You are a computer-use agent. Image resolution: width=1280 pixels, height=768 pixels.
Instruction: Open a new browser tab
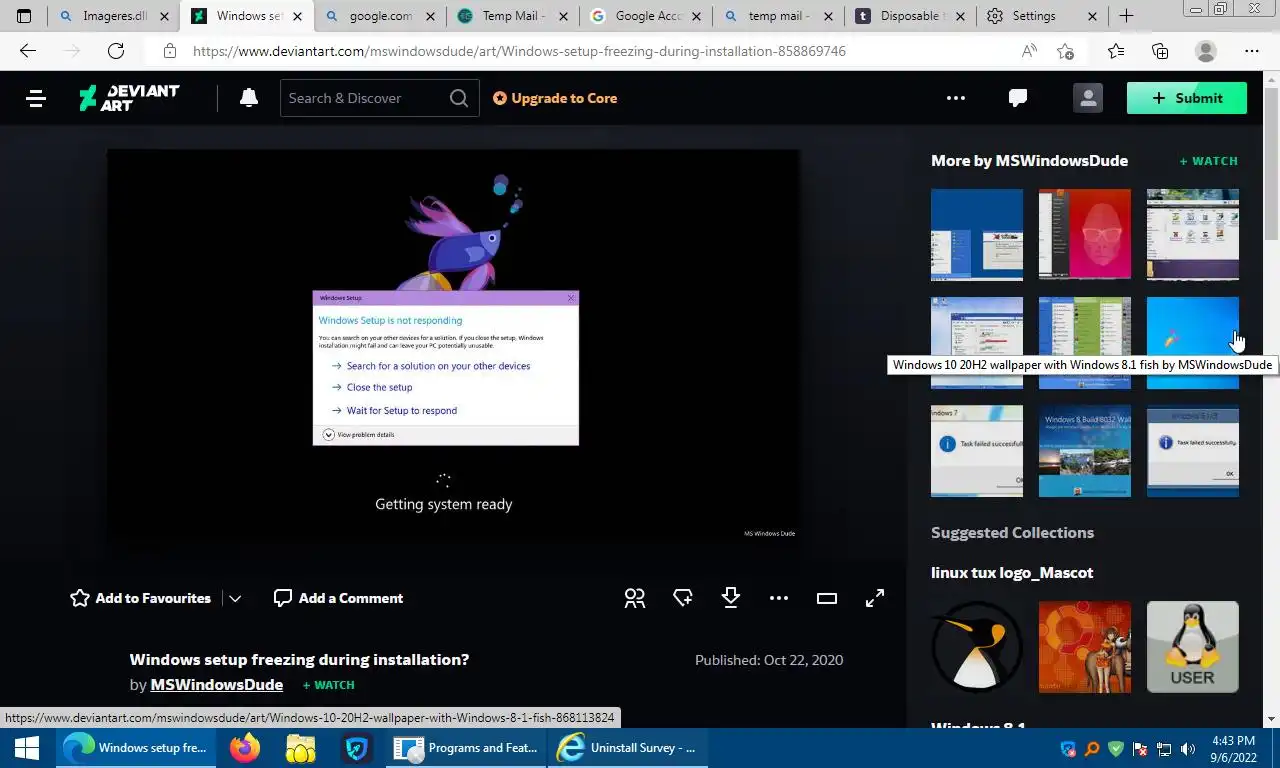[x=1126, y=16]
